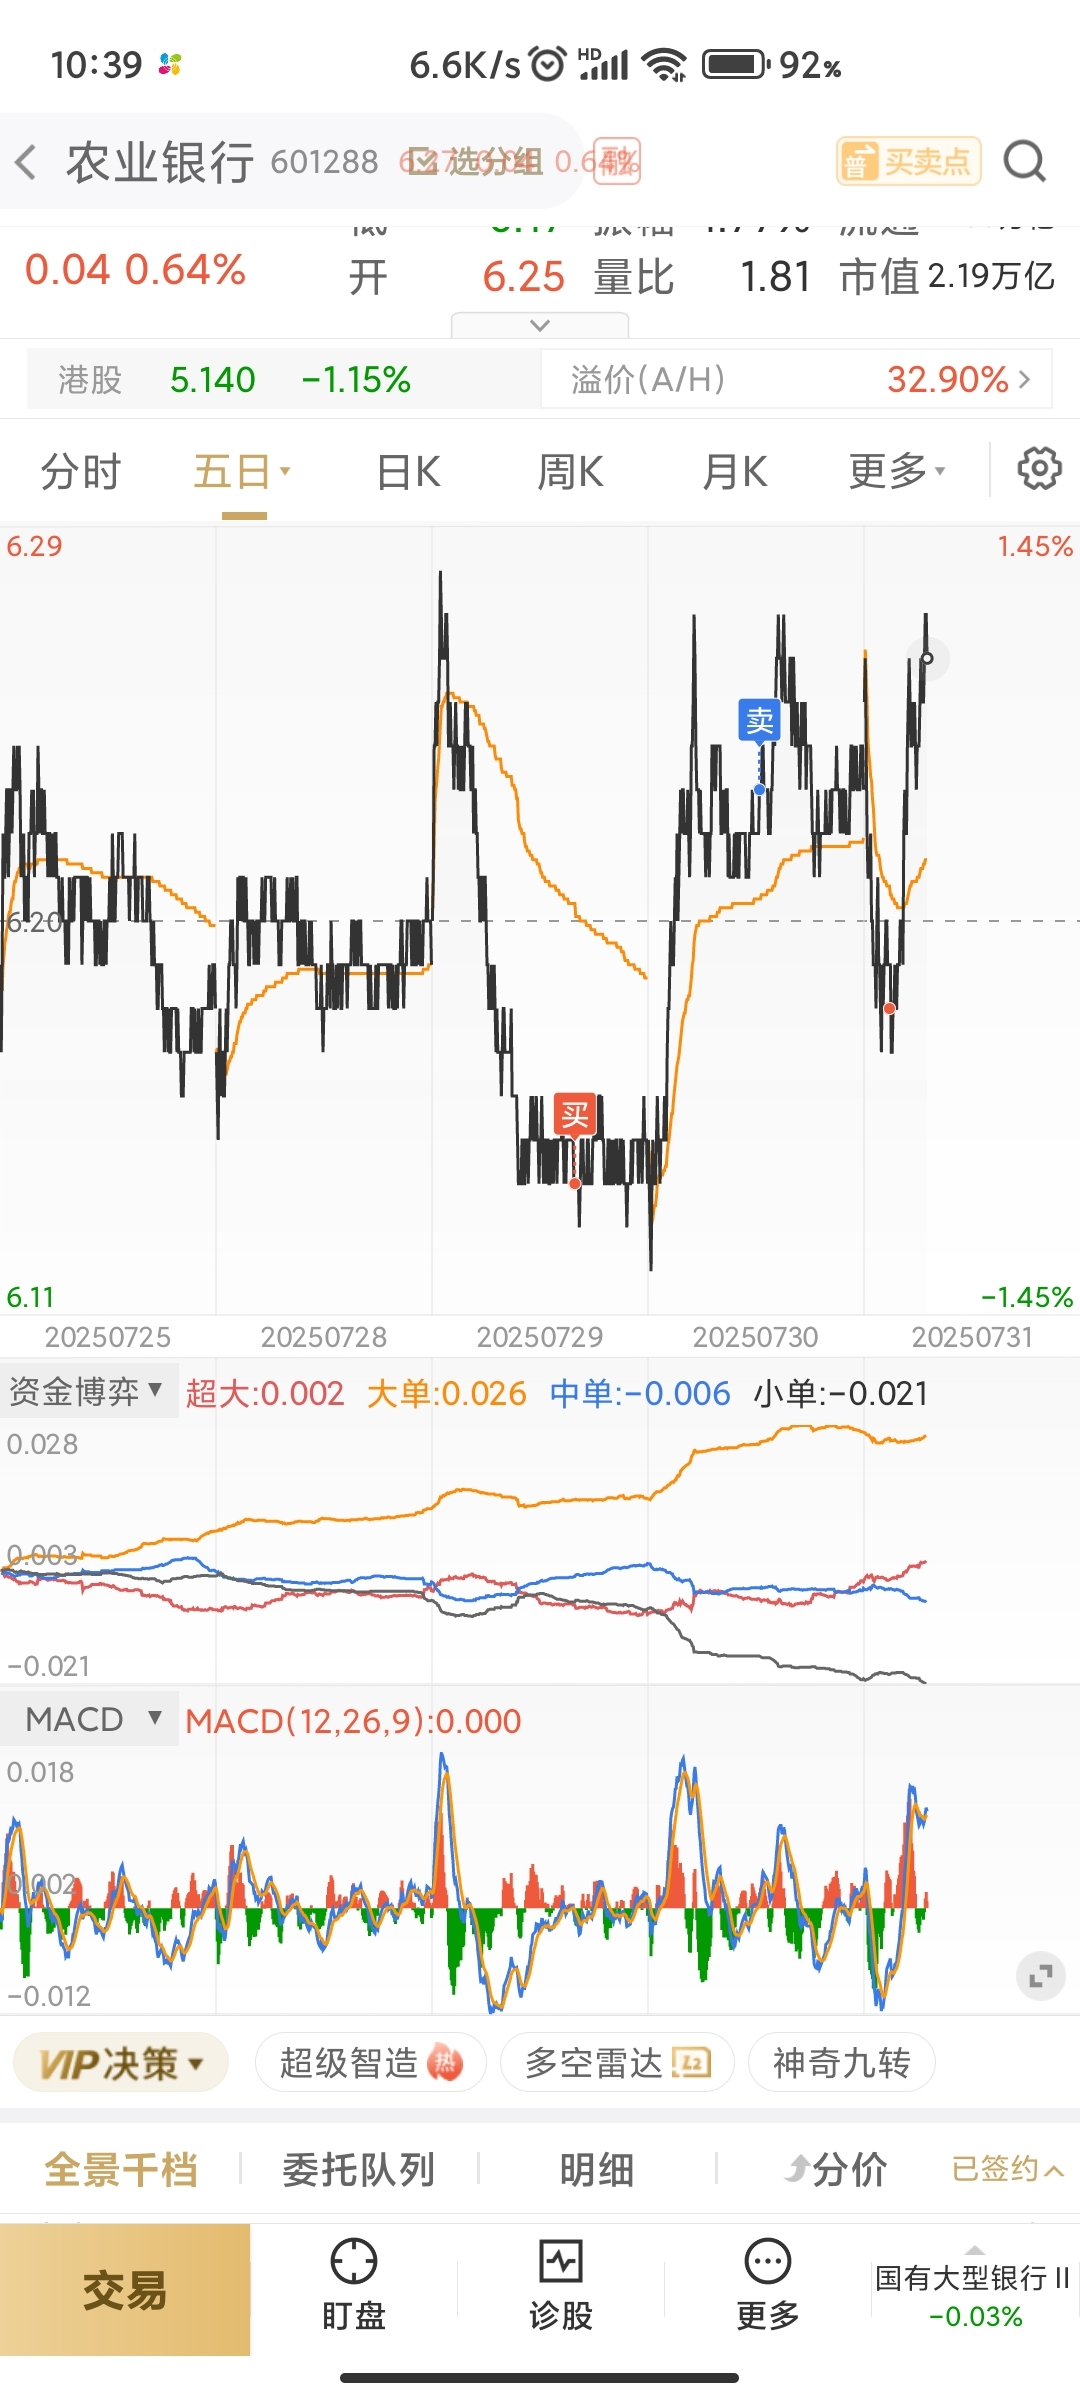
Task: Switch to the 周K tab
Action: point(570,472)
